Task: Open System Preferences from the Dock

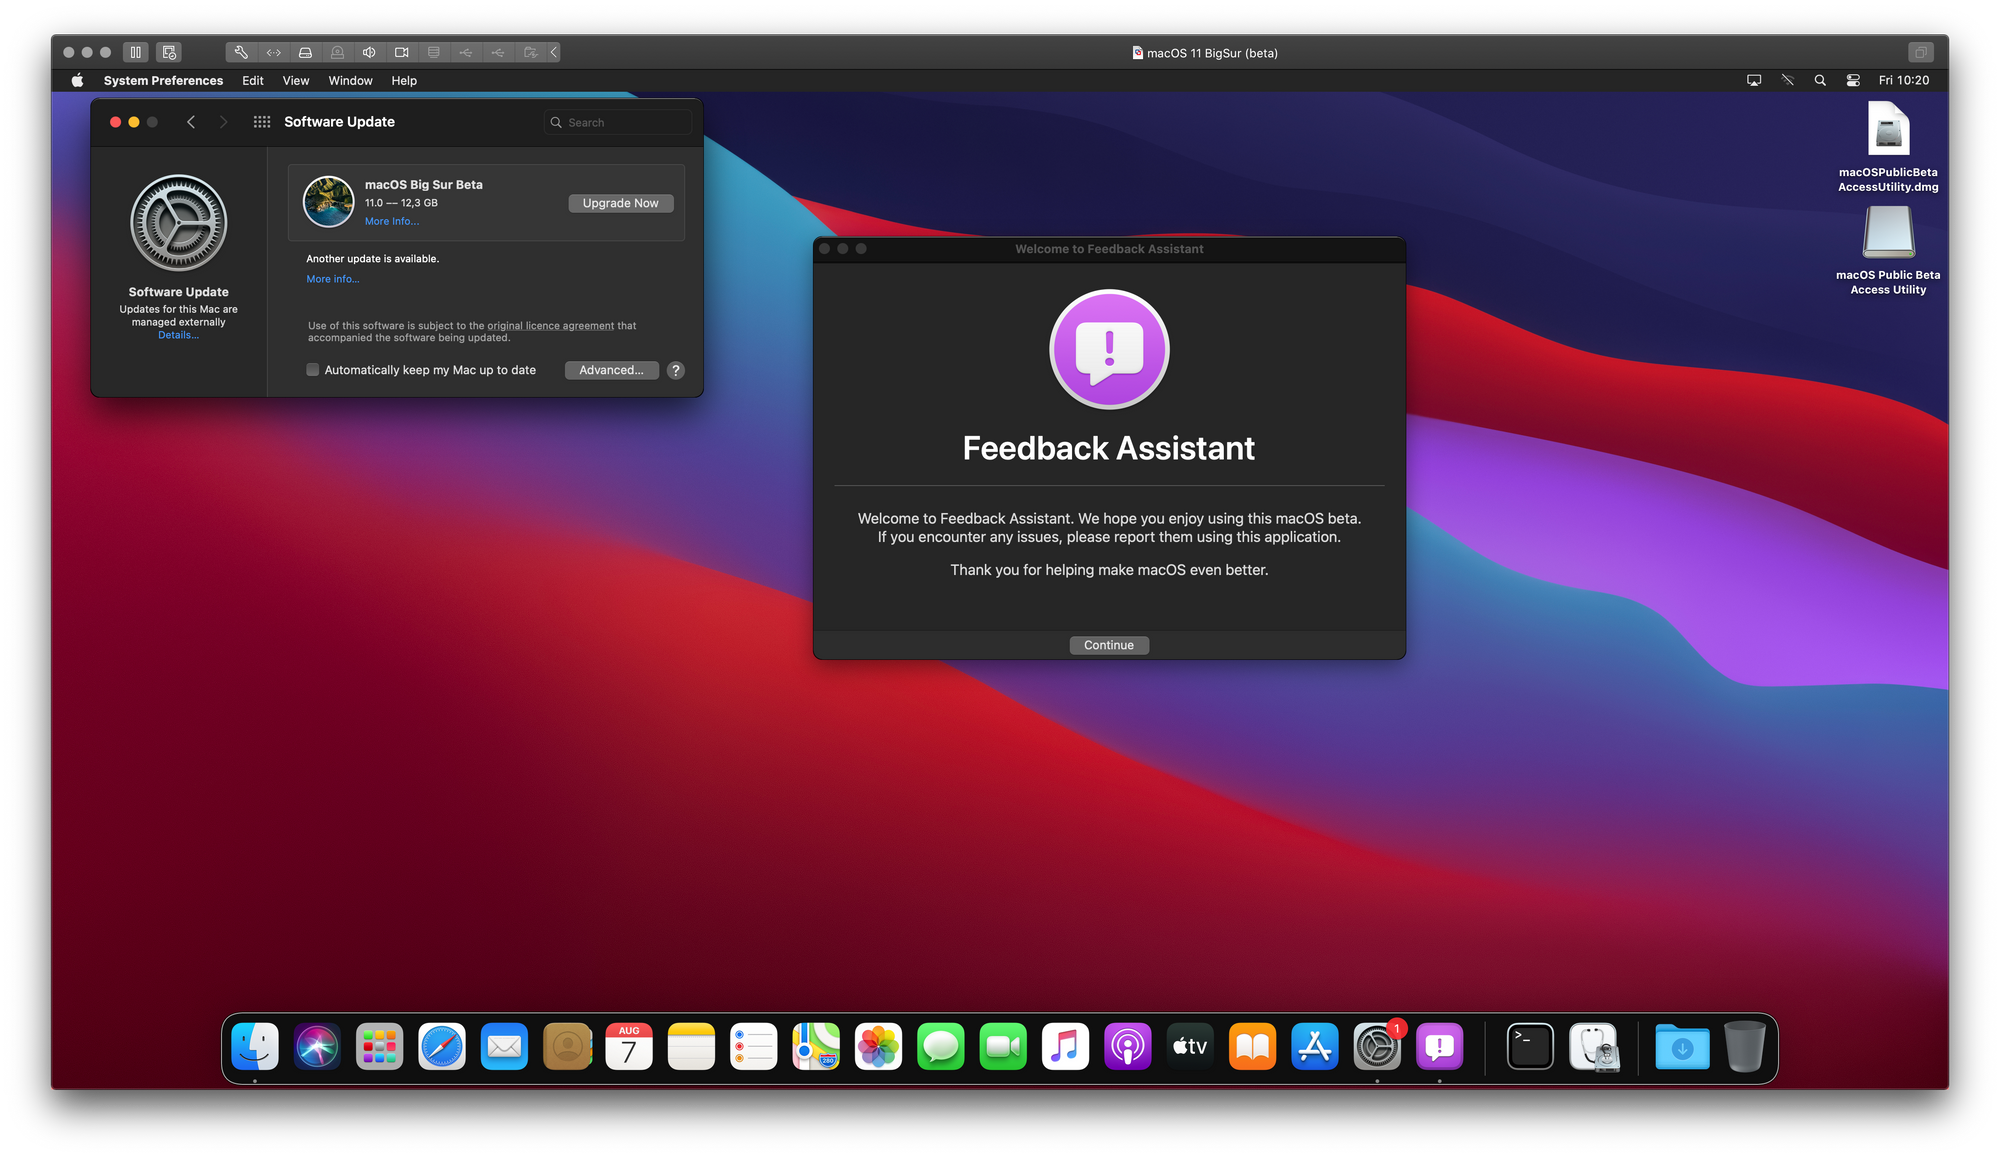Action: [x=1377, y=1047]
